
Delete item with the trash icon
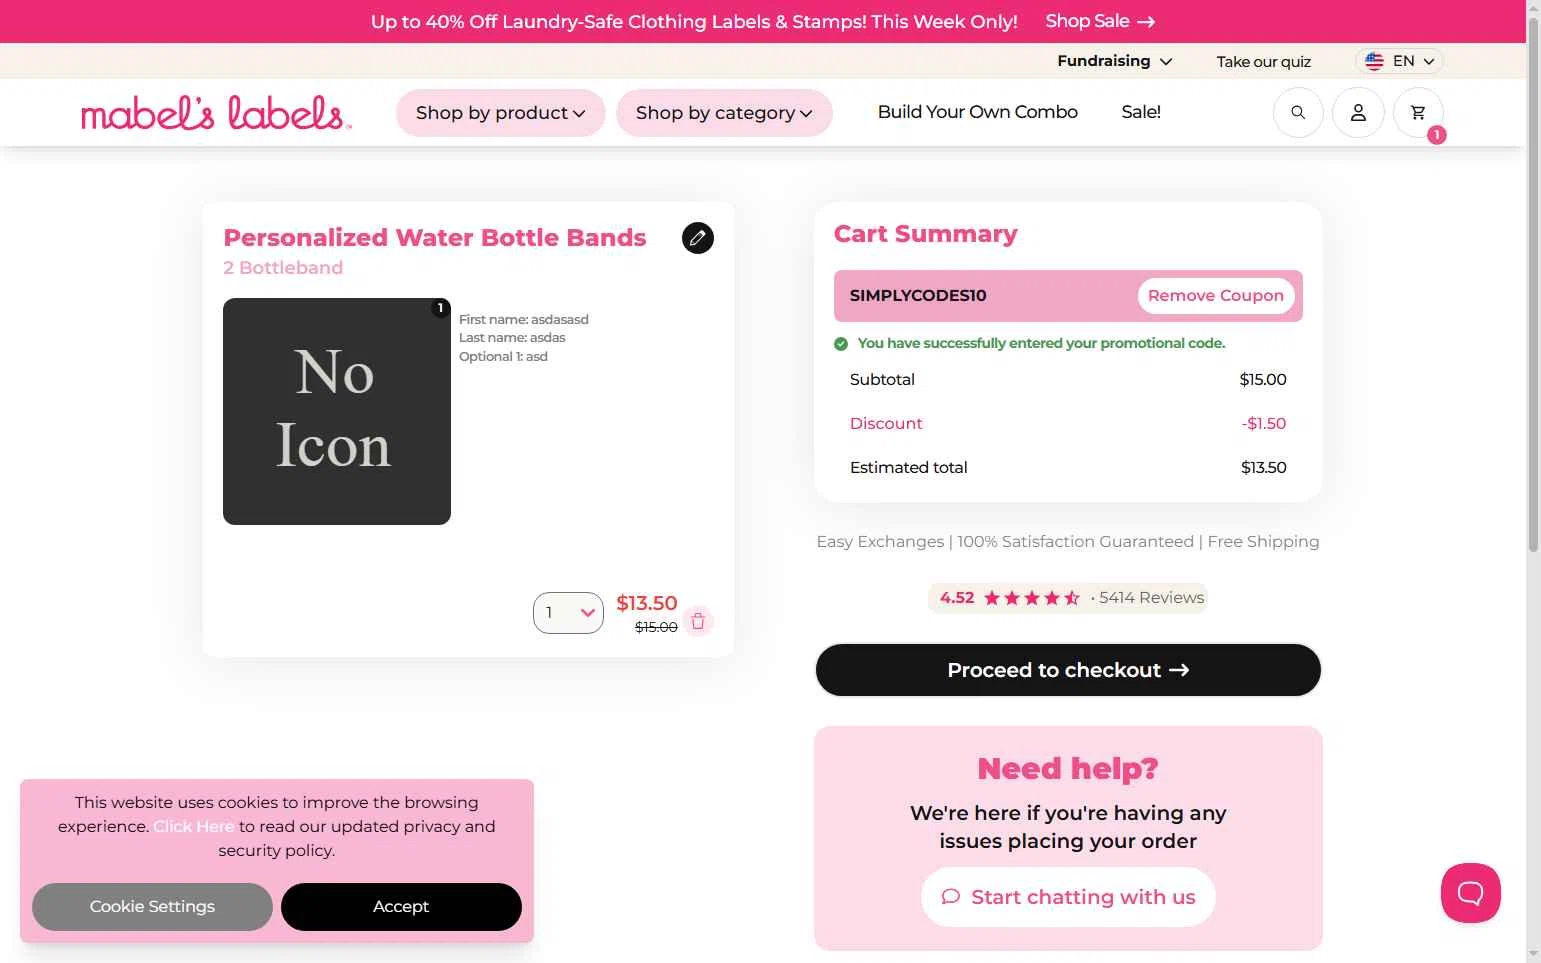[x=698, y=621]
